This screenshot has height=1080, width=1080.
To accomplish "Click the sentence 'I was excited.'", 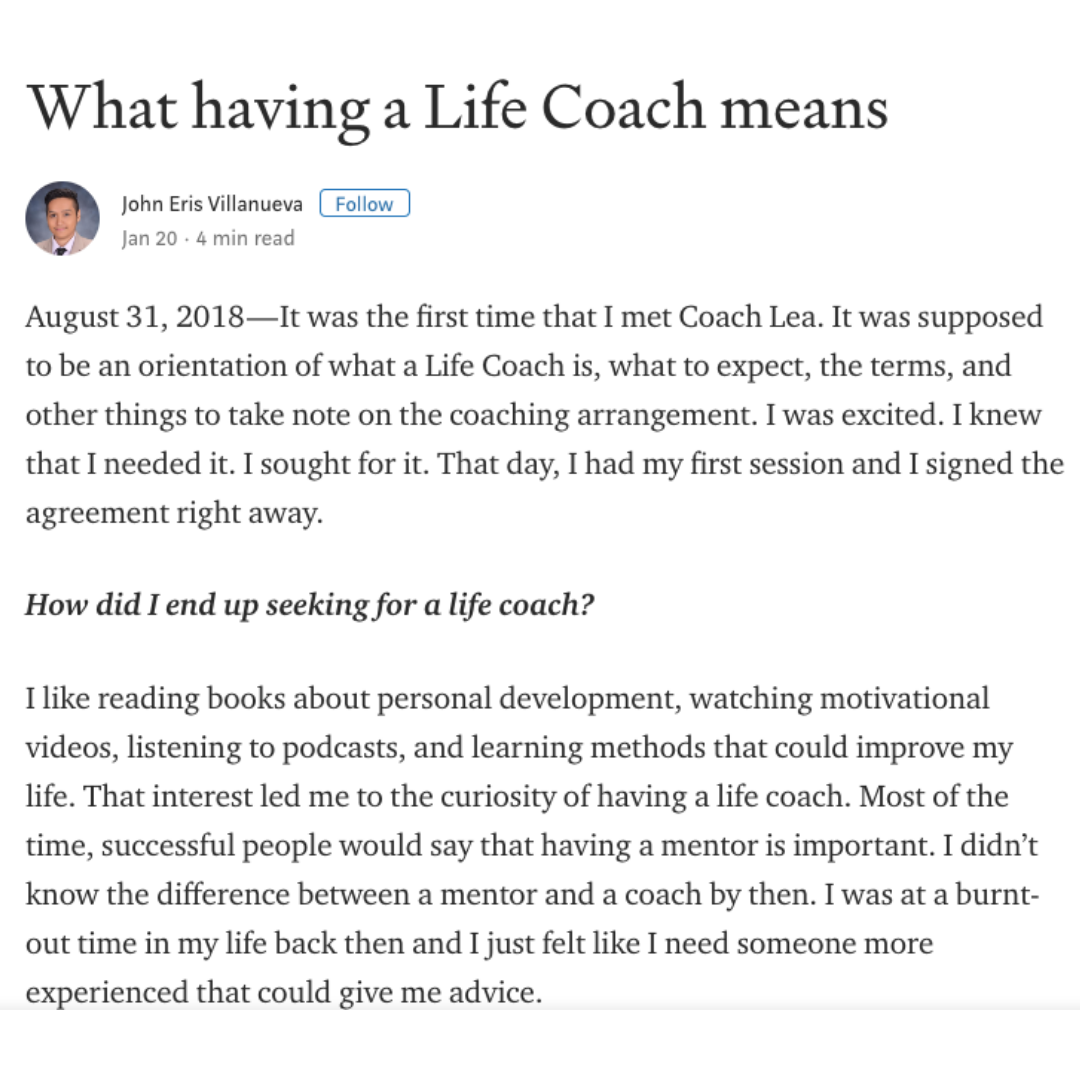I will [854, 415].
